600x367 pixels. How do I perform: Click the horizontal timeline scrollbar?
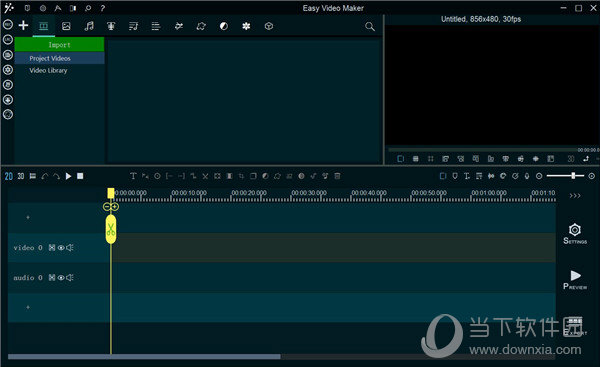[x=144, y=357]
